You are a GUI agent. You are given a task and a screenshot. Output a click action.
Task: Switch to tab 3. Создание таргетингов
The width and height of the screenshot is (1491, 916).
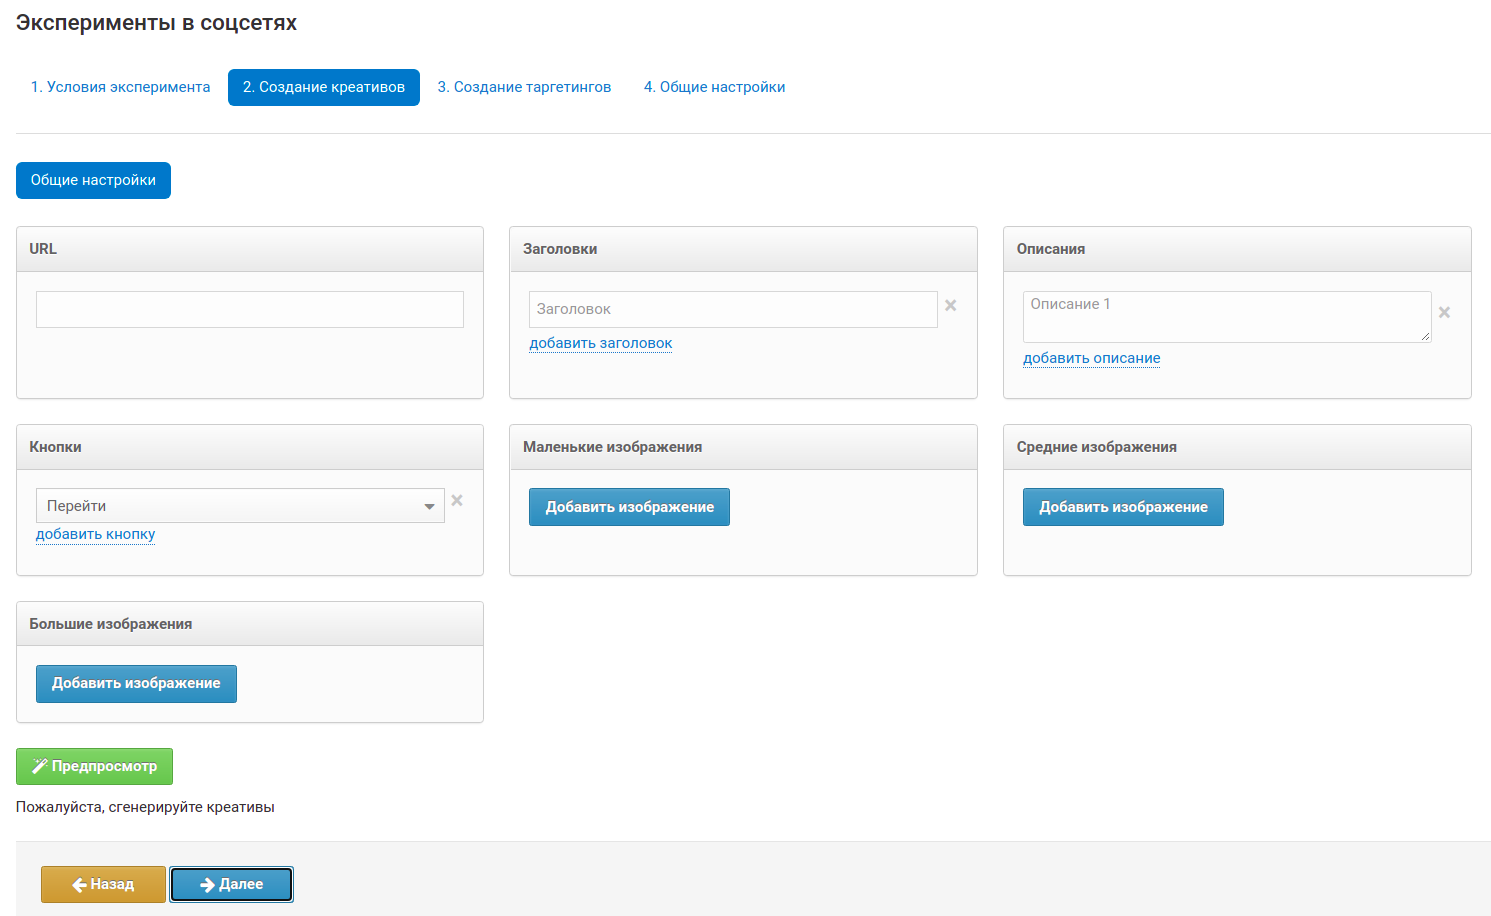pyautogui.click(x=524, y=87)
